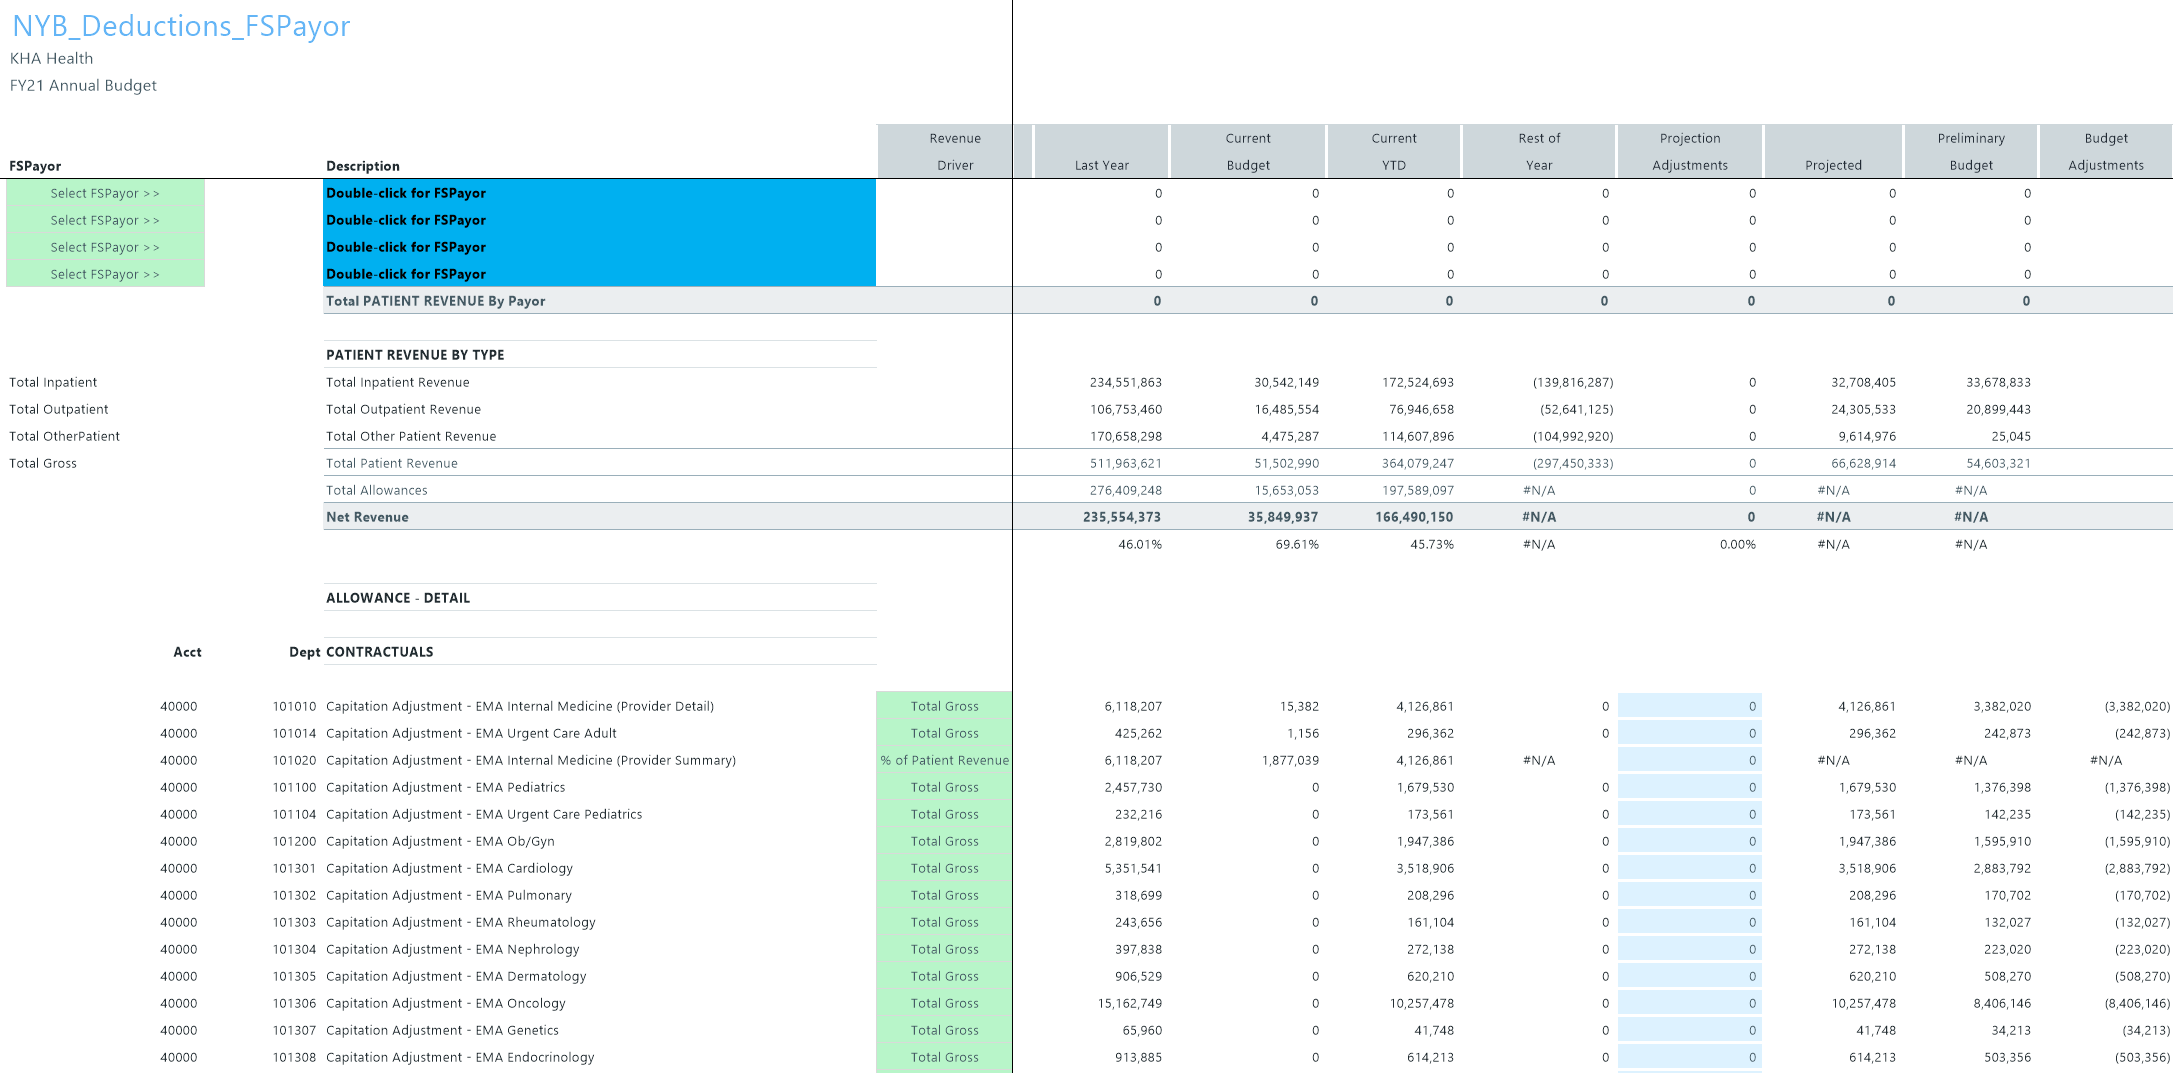The image size is (2173, 1073).
Task: Open Revenue Driver for EMA Oncology
Action: tap(944, 1003)
